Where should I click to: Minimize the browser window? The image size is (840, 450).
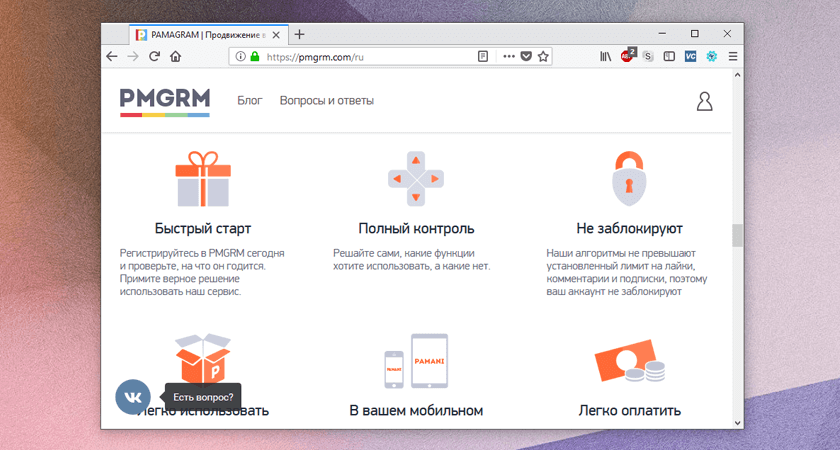662,34
